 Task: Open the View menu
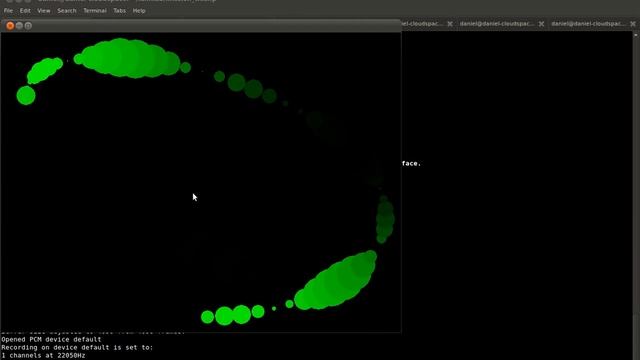[44, 11]
